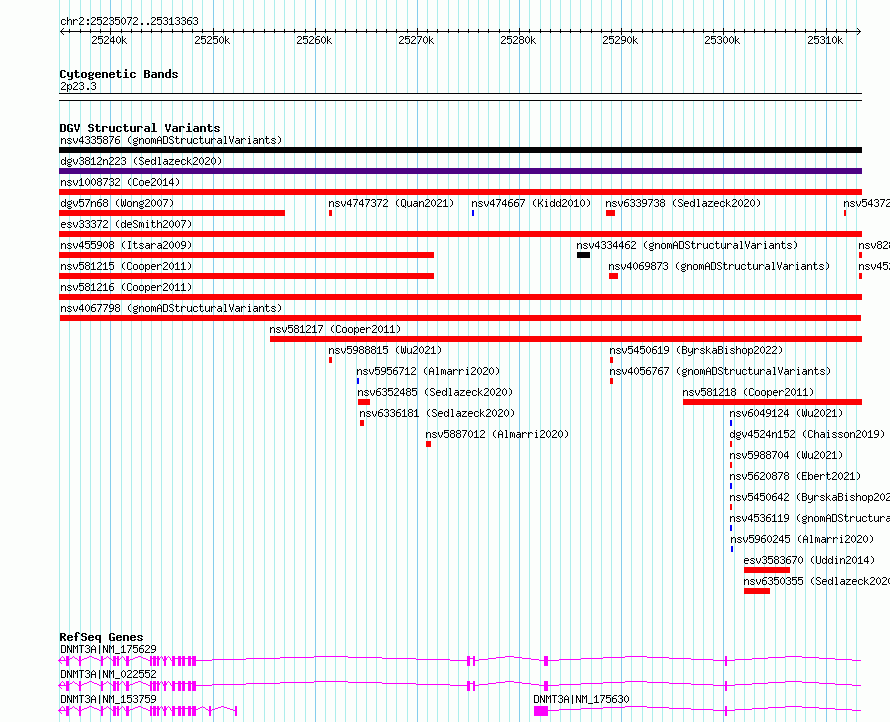Select the dgv3812n223 Sedlazeck2020 purple variant bar
Image resolution: width=890 pixels, height=722 pixels.
460,171
